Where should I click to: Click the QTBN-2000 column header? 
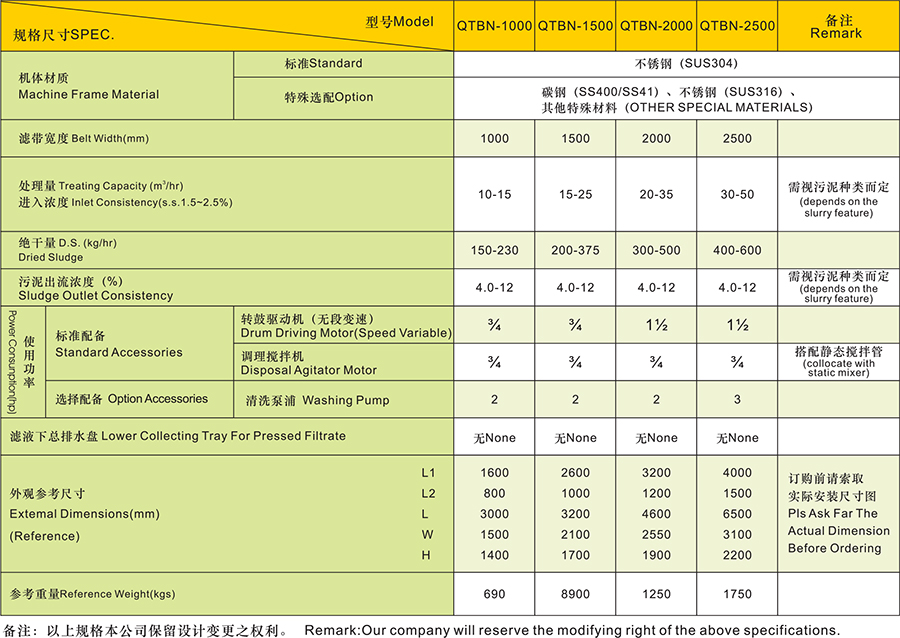point(656,26)
